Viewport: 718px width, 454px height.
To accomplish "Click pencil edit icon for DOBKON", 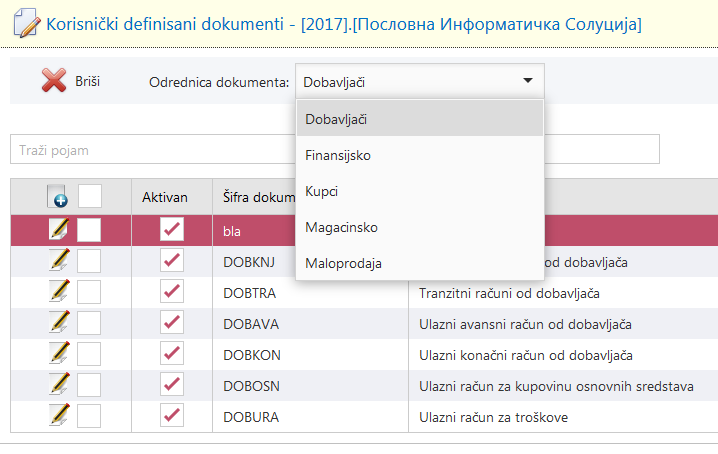I will point(59,354).
